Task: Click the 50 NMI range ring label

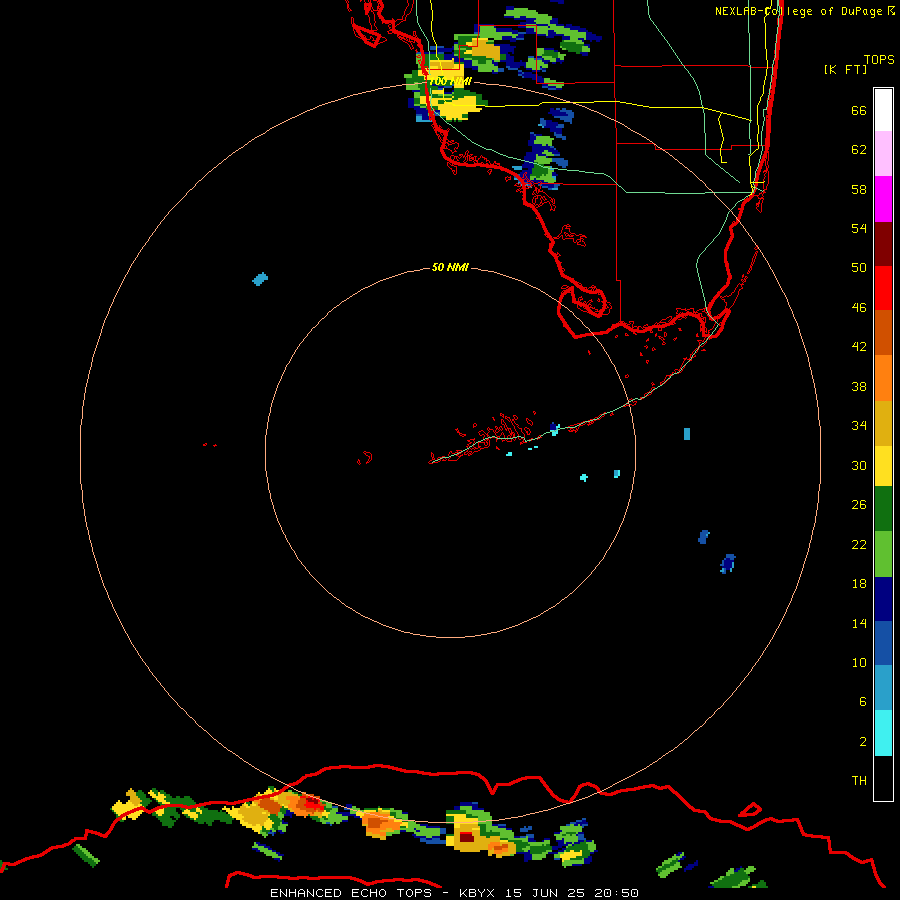Action: tap(450, 267)
